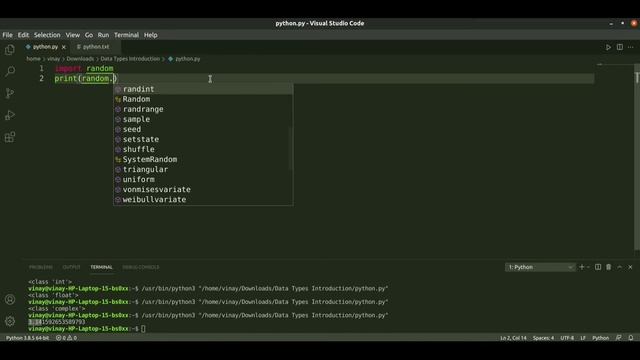Kill the terminal with trash icon
Image resolution: width=640 pixels, height=360 pixels.
[x=609, y=267]
